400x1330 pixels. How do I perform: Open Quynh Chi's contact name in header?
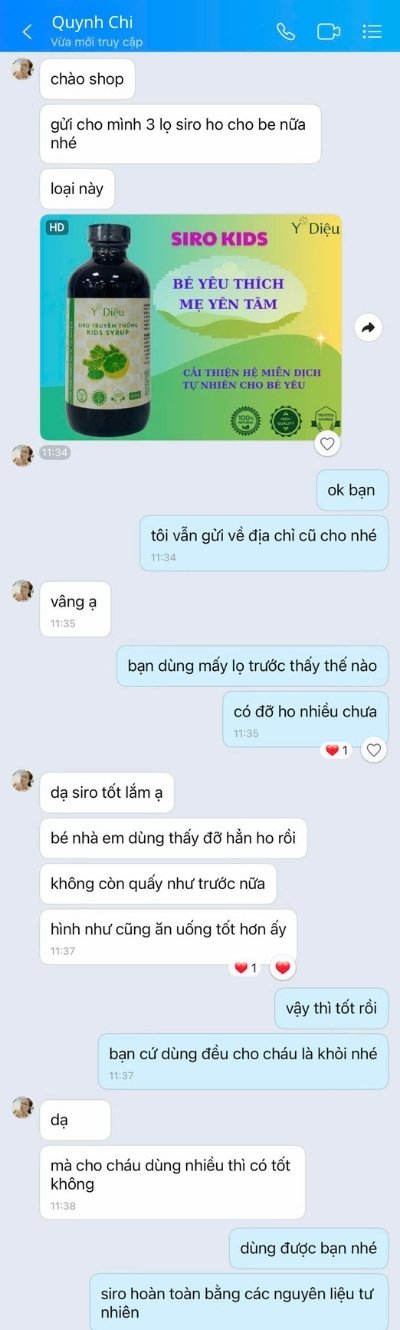92,22
